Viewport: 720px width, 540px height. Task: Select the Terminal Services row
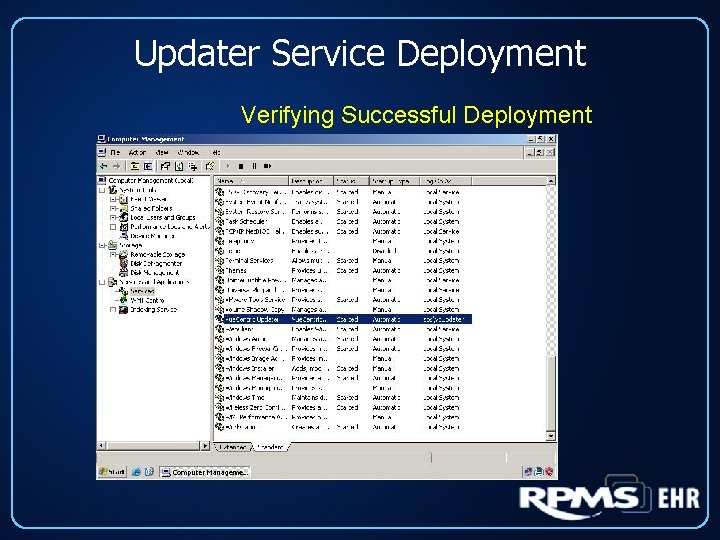[x=343, y=260]
